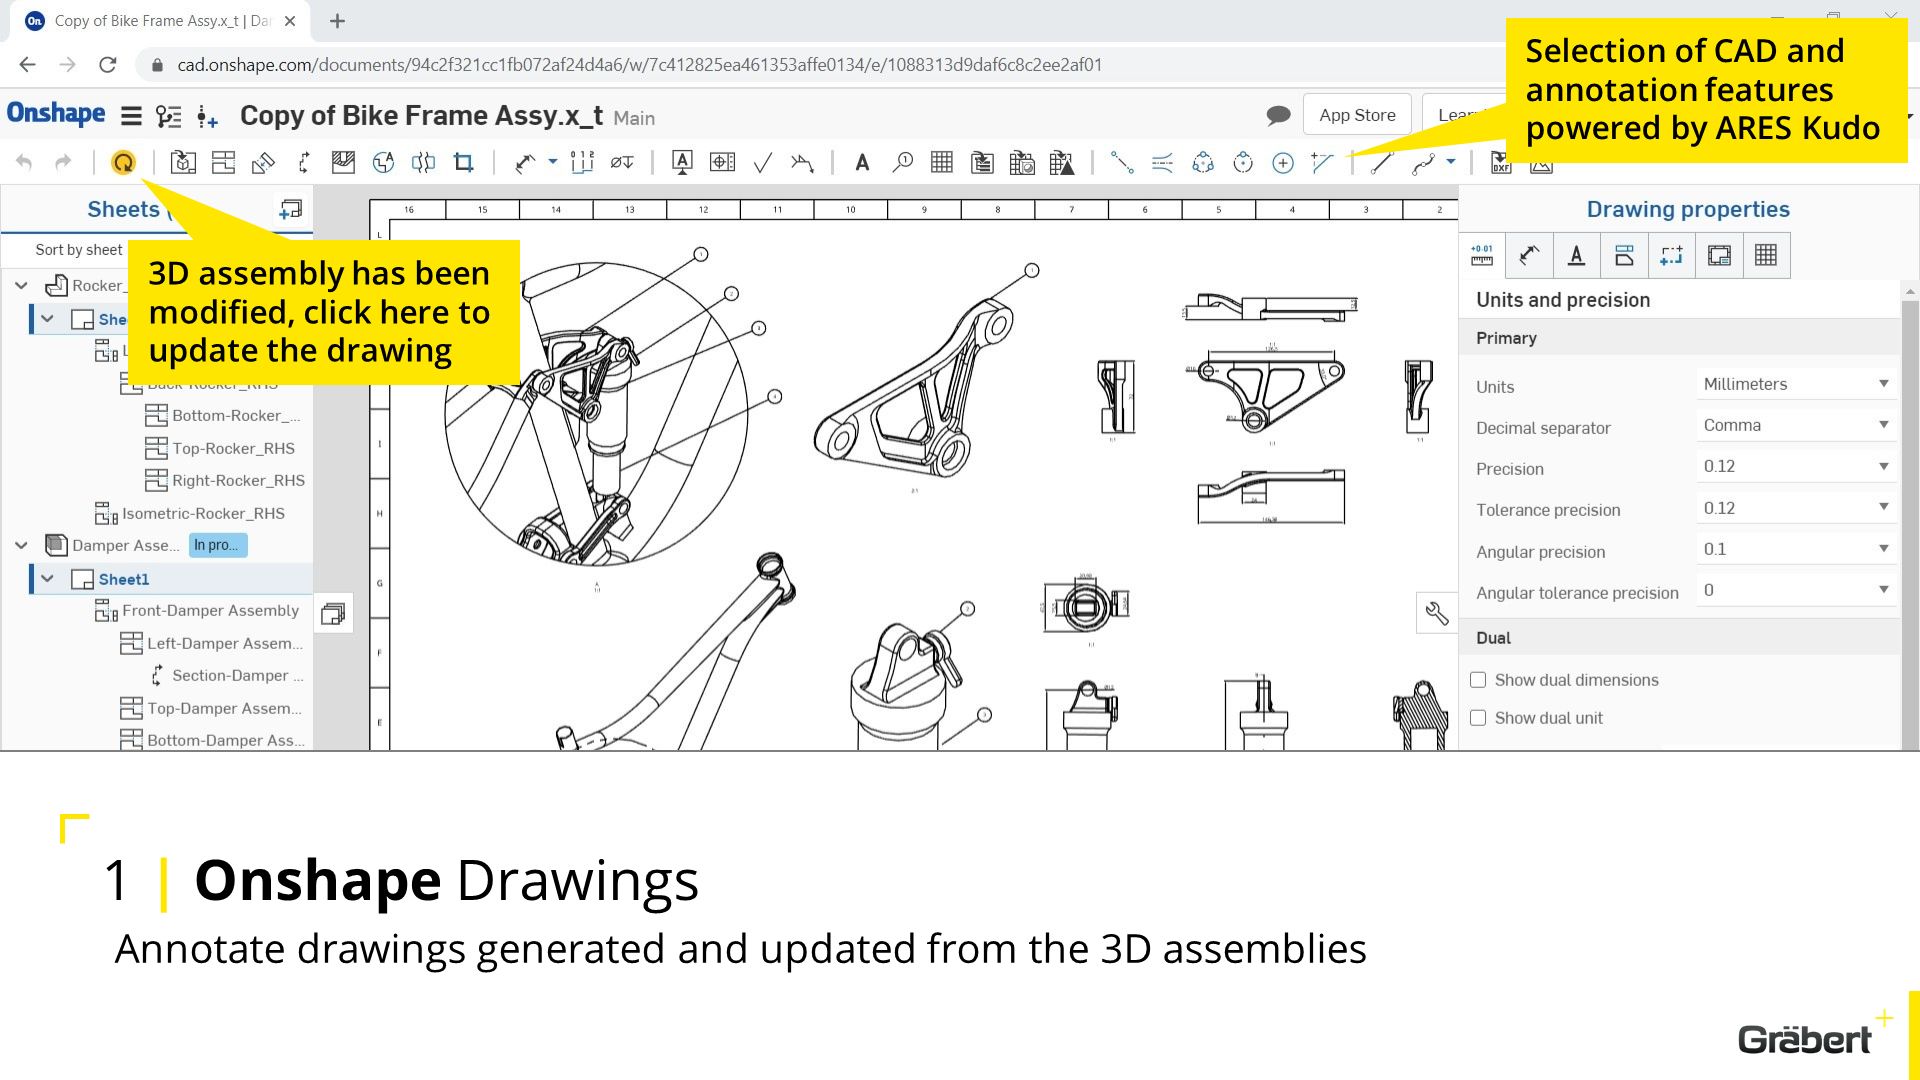Open the sheet format properties tab

[1719, 255]
